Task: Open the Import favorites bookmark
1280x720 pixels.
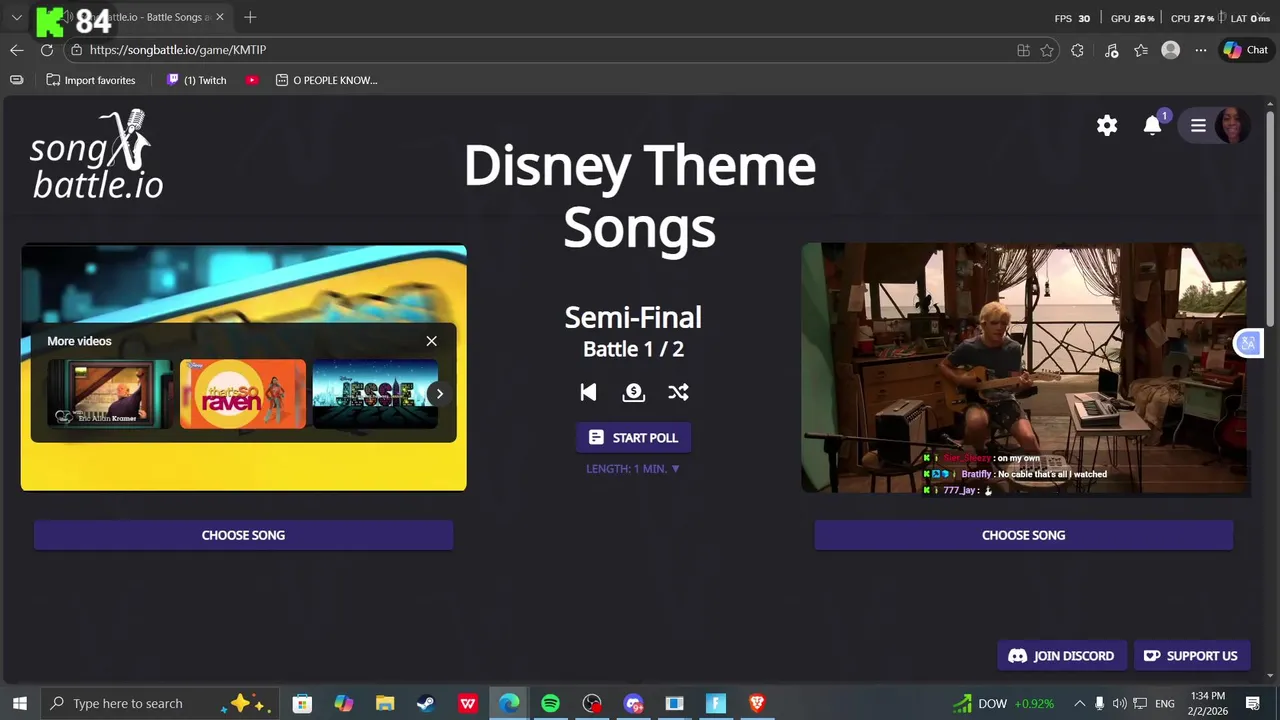Action: (x=91, y=80)
